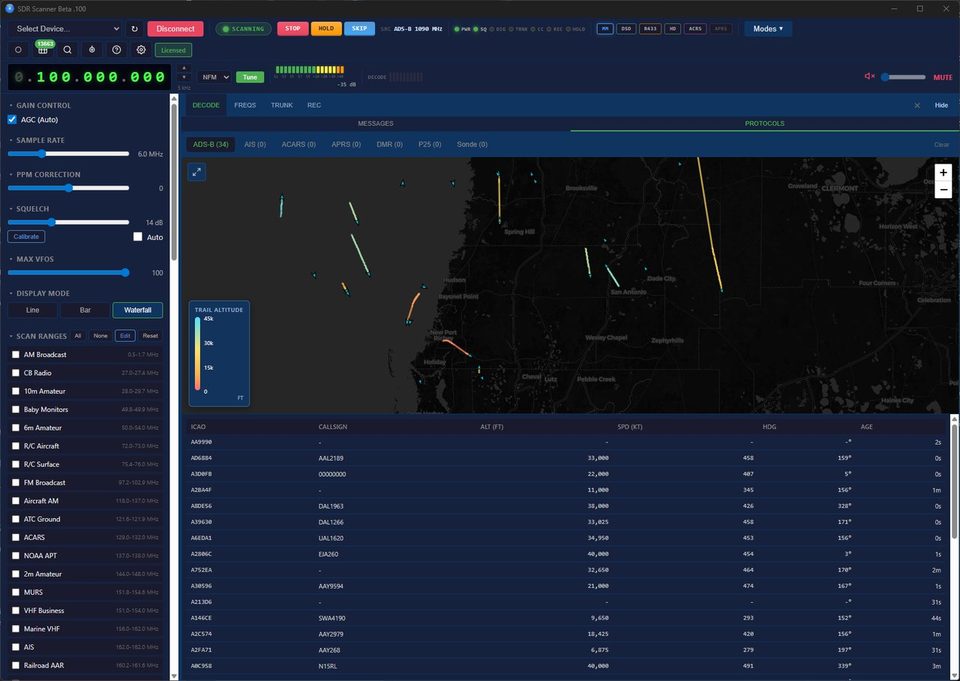Toggle the R433 decoder badge
960x681 pixels.
click(650, 29)
